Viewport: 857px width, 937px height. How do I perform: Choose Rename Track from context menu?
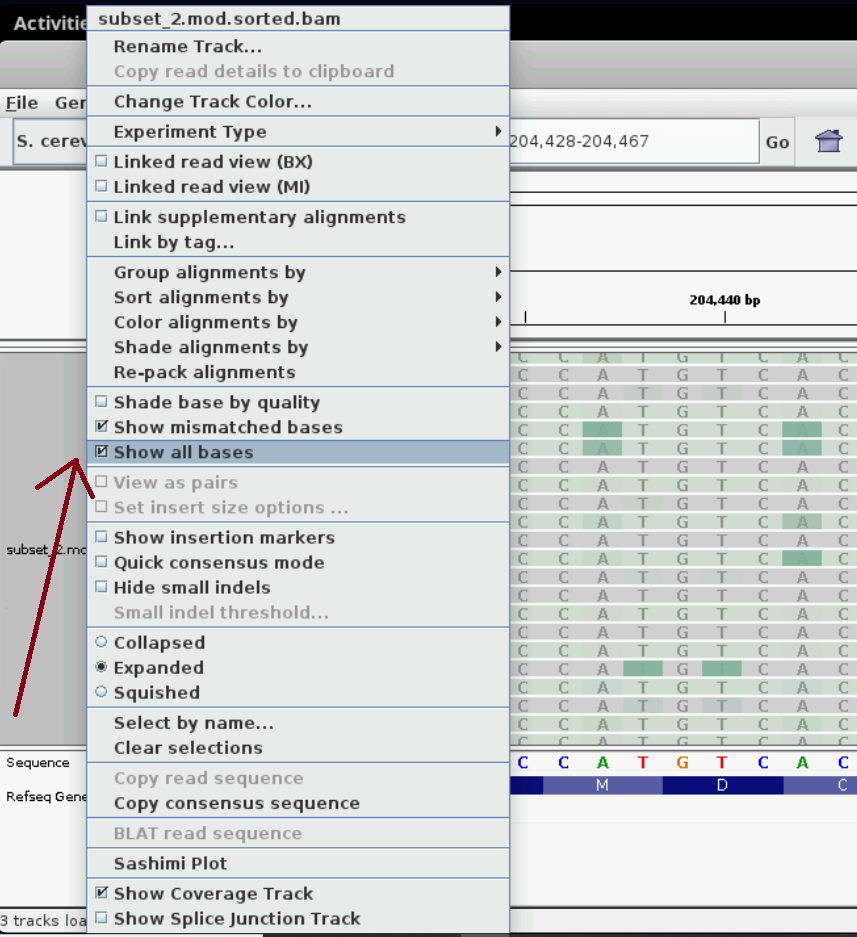click(x=187, y=46)
